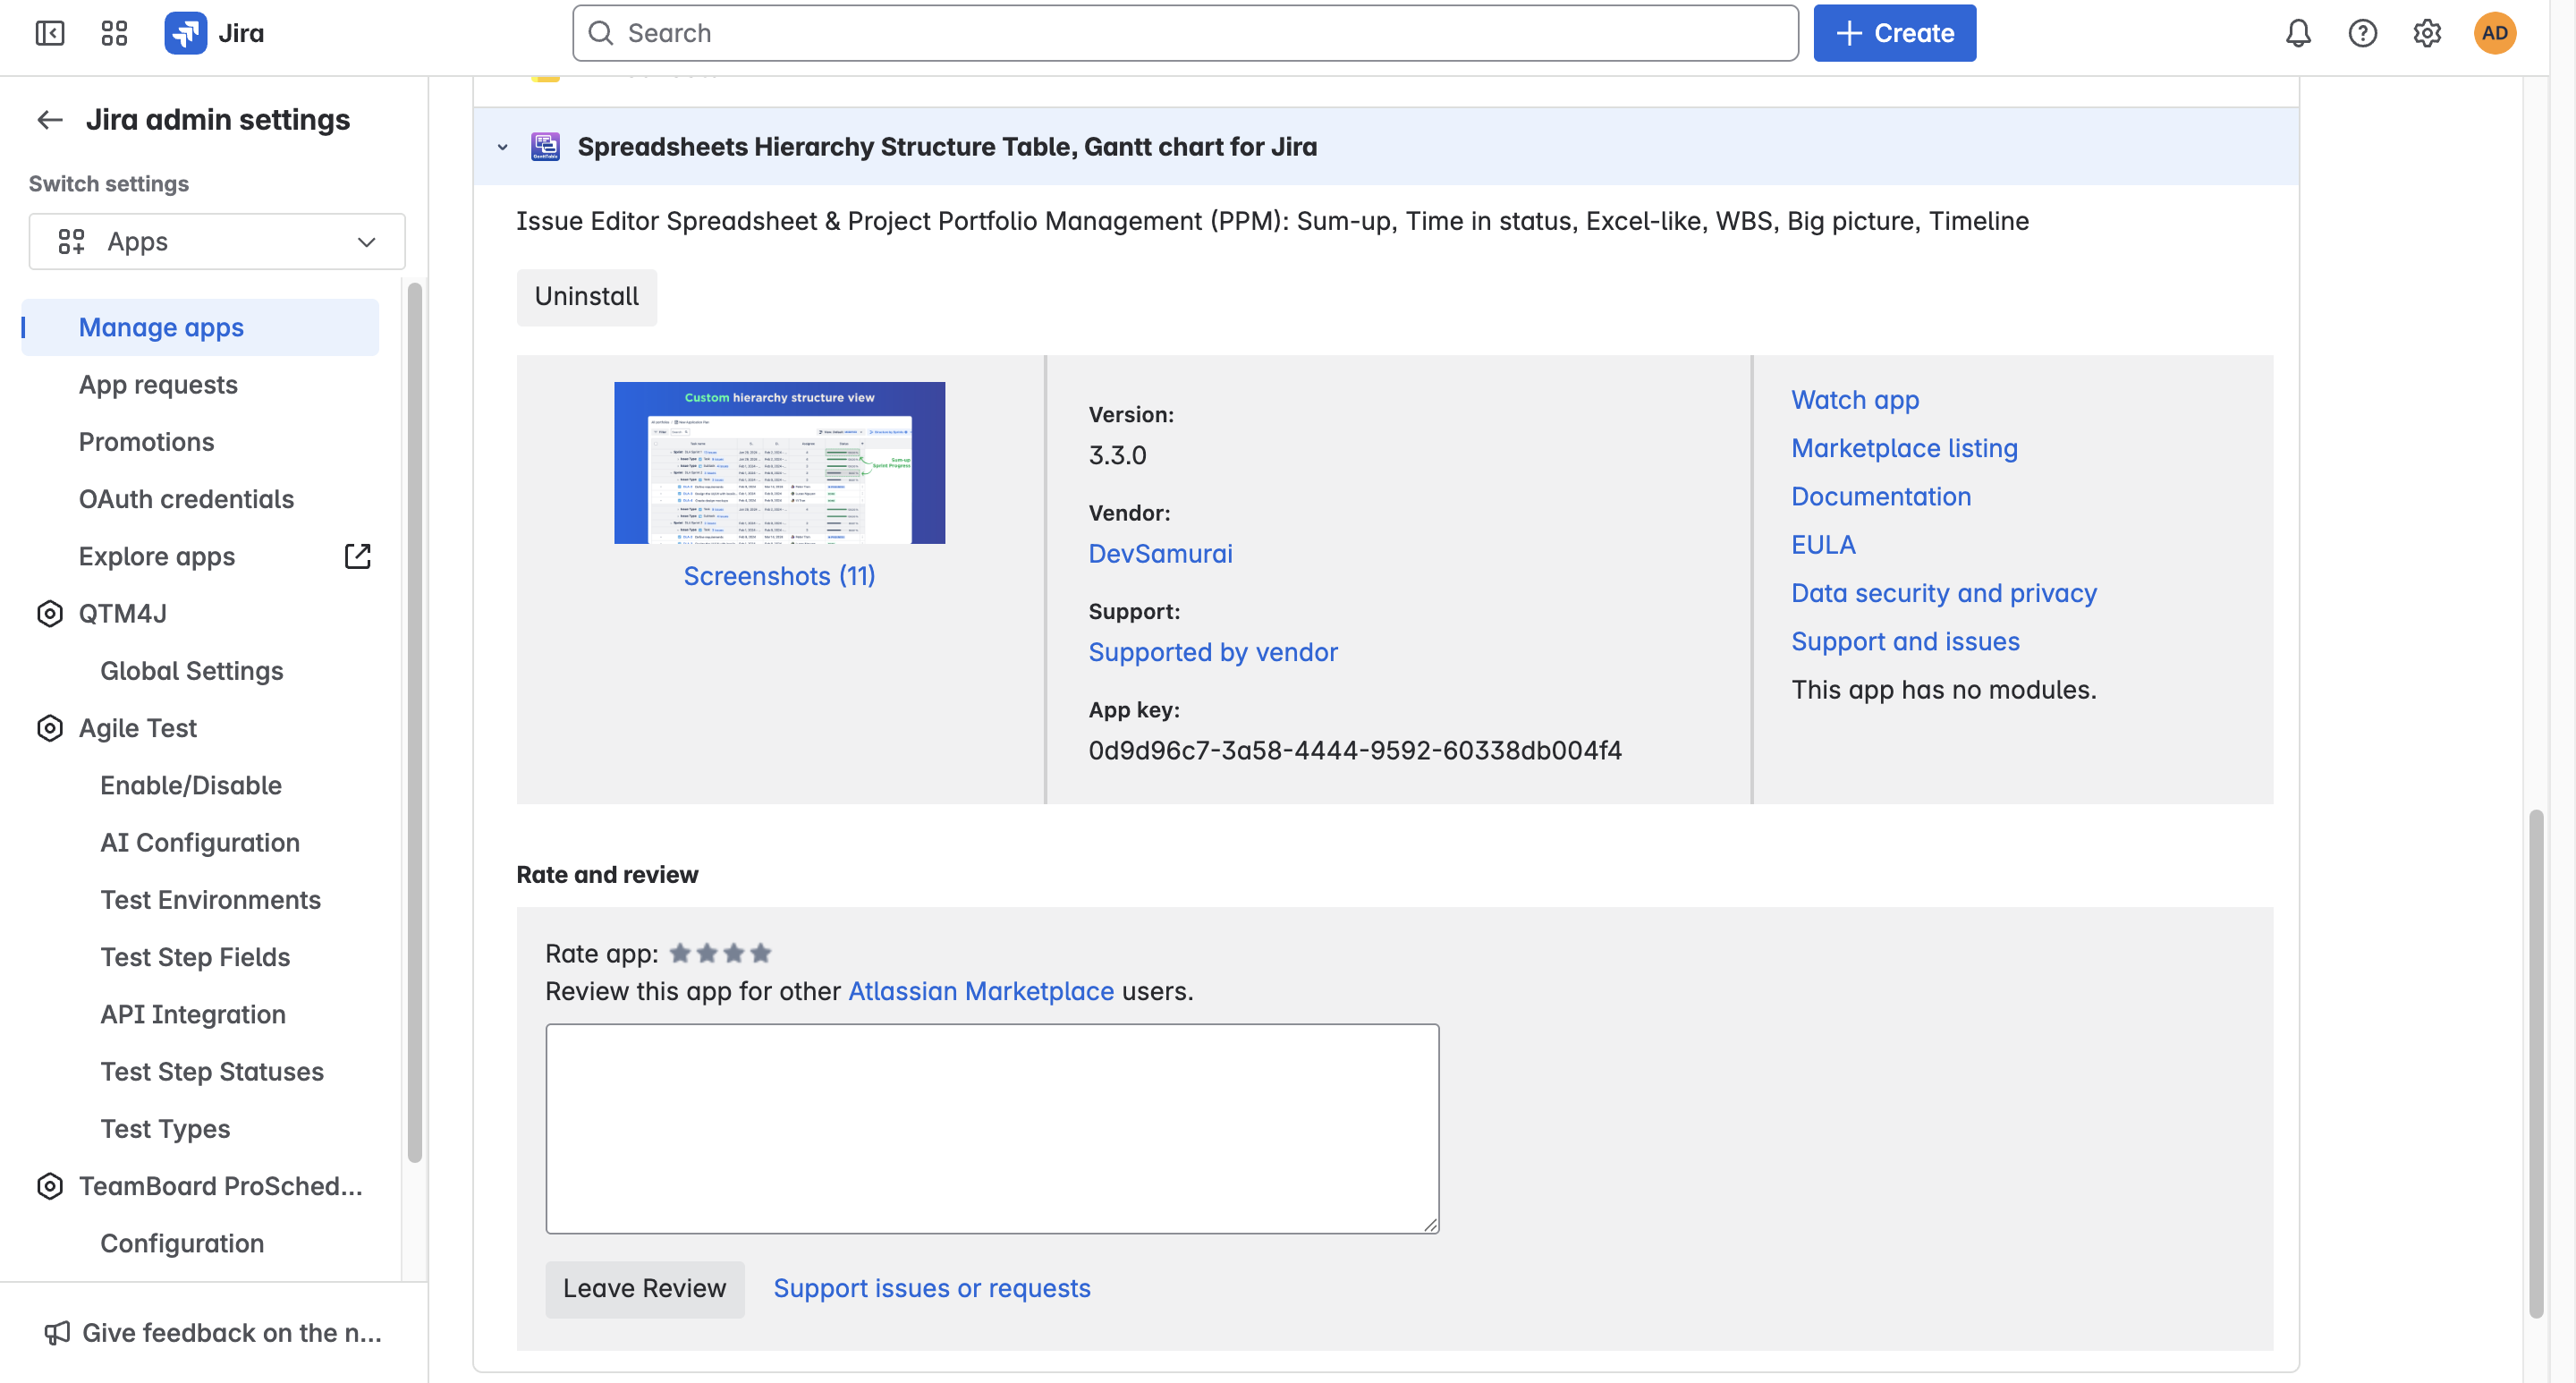Go back using Jira admin settings arrow
The image size is (2576, 1383).
[x=49, y=120]
